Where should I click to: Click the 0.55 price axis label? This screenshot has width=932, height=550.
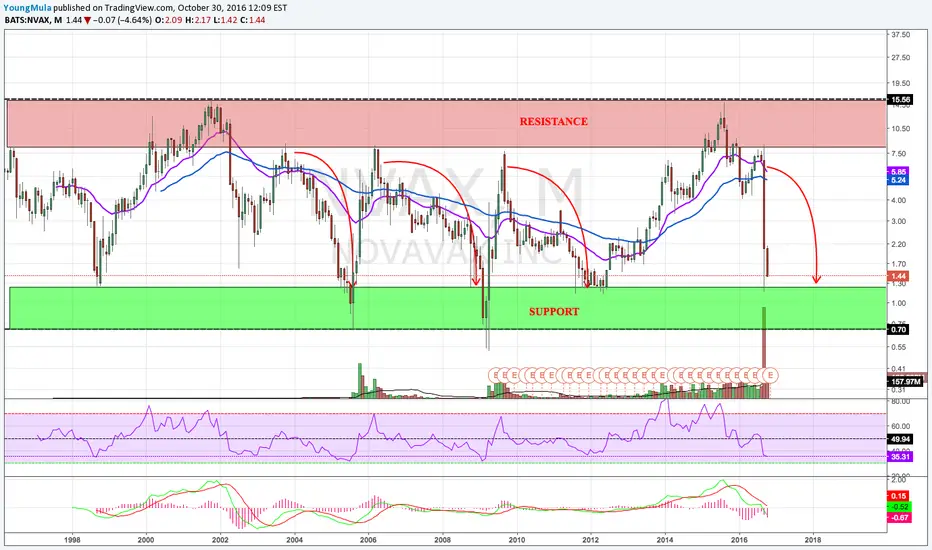(x=899, y=347)
